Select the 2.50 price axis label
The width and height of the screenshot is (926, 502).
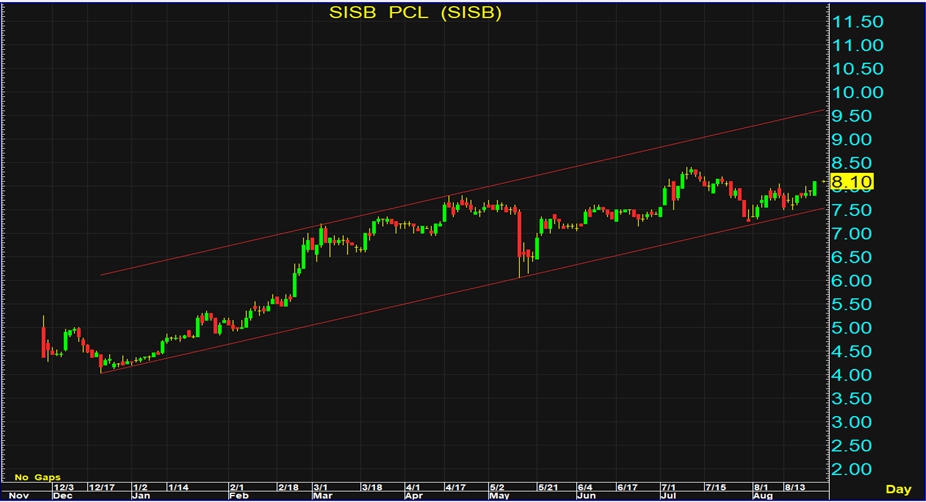(852, 446)
